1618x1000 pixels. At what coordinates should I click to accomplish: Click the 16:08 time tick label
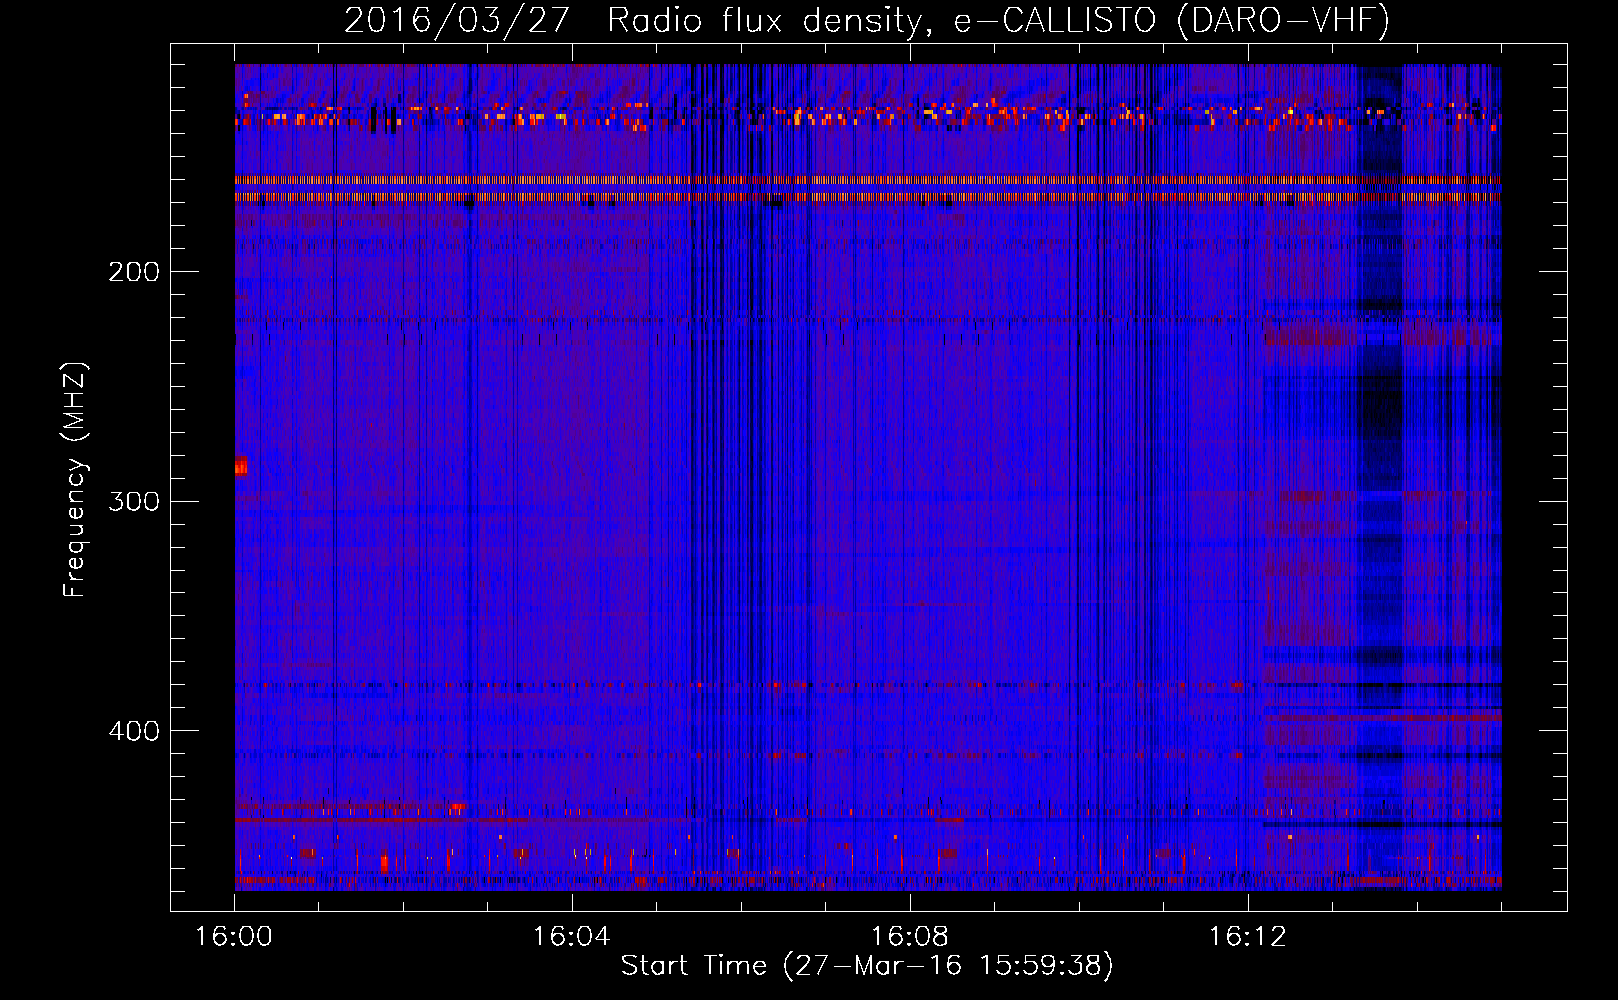pos(909,937)
